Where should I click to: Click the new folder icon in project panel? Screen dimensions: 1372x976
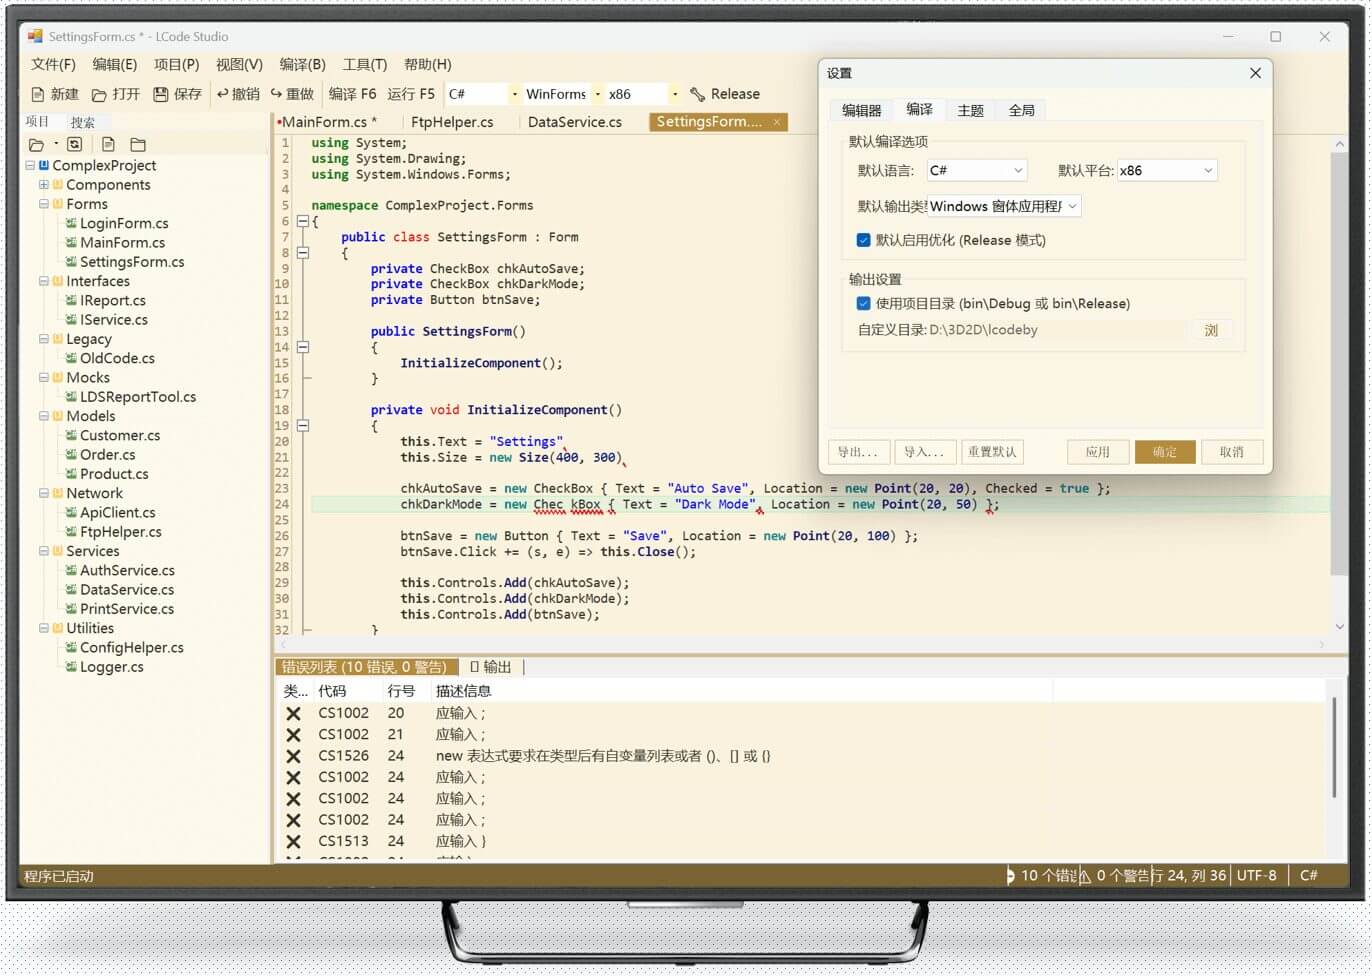pos(138,144)
